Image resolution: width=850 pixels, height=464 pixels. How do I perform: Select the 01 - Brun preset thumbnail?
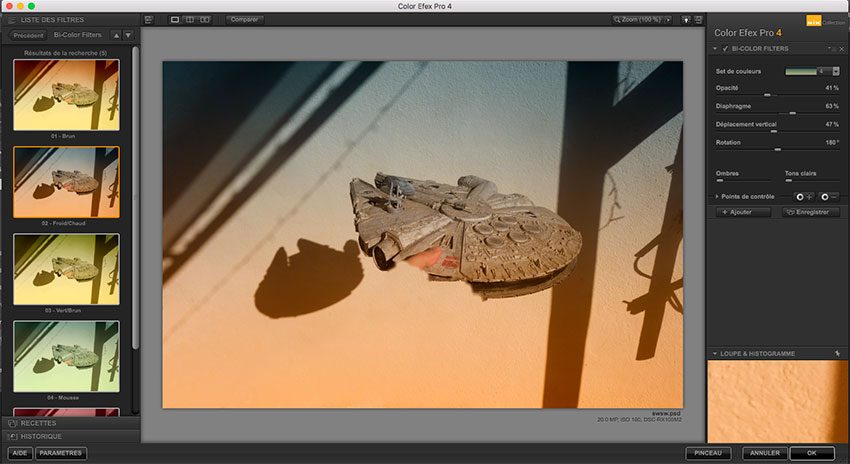click(x=66, y=95)
